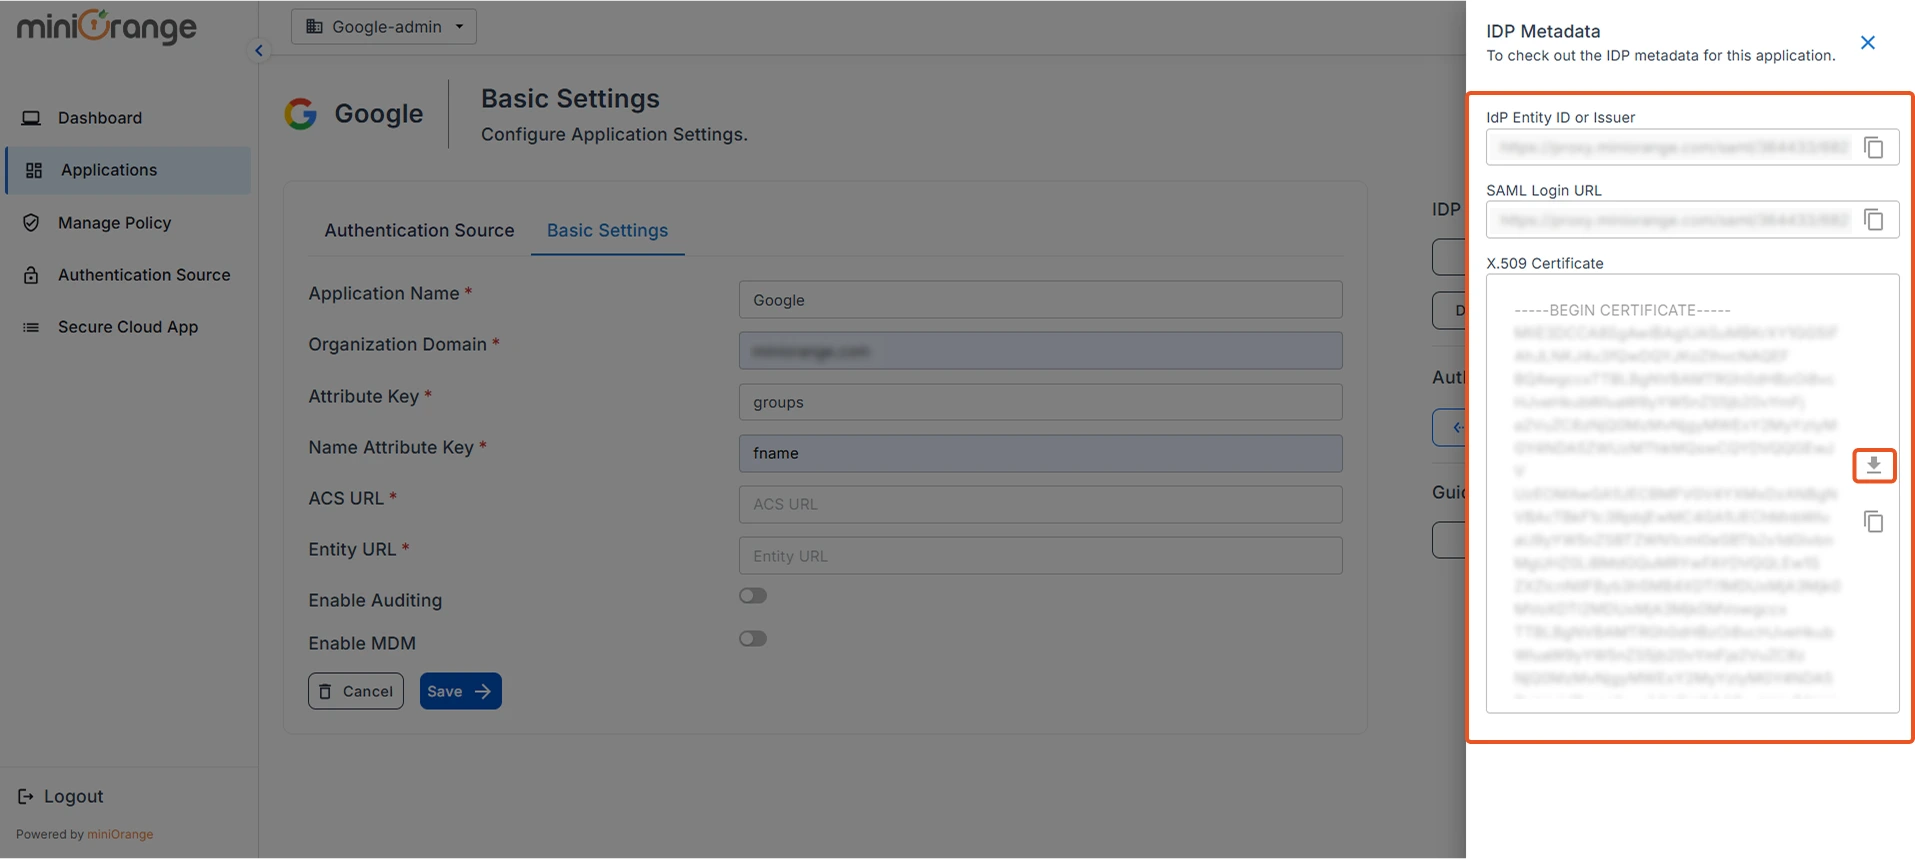Collapse the sidebar with chevron arrow
This screenshot has width=1915, height=859.
259,50
